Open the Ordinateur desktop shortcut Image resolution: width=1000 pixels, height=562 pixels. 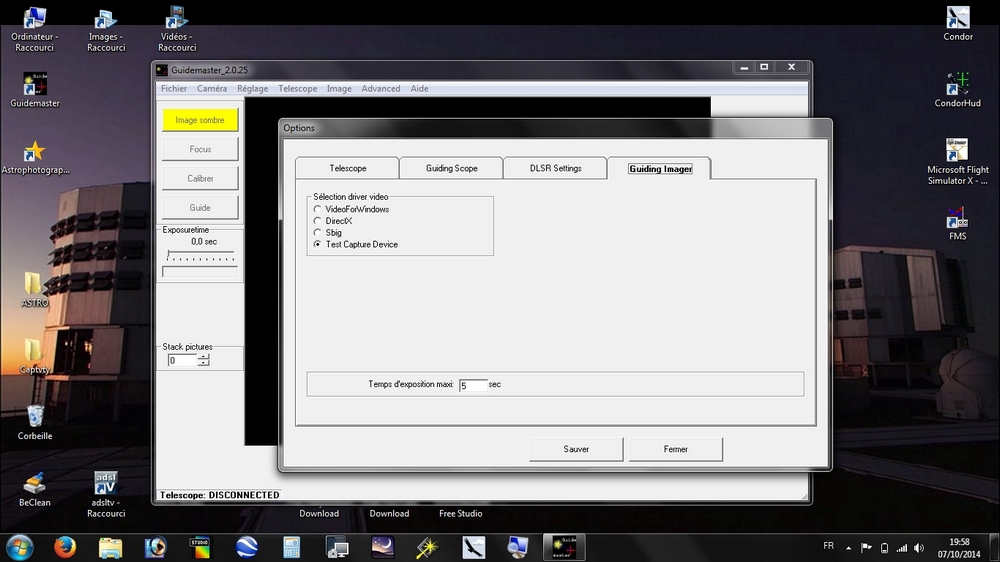[34, 29]
